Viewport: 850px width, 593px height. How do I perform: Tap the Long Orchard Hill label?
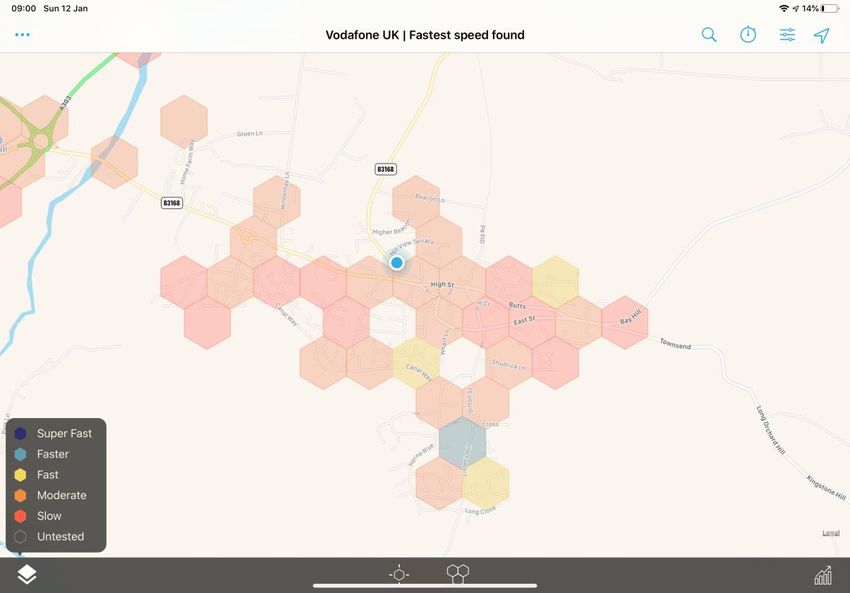pos(770,430)
